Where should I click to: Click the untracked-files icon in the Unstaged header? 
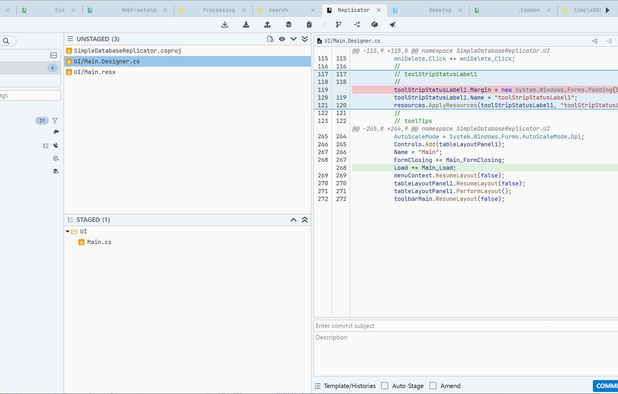pos(270,39)
